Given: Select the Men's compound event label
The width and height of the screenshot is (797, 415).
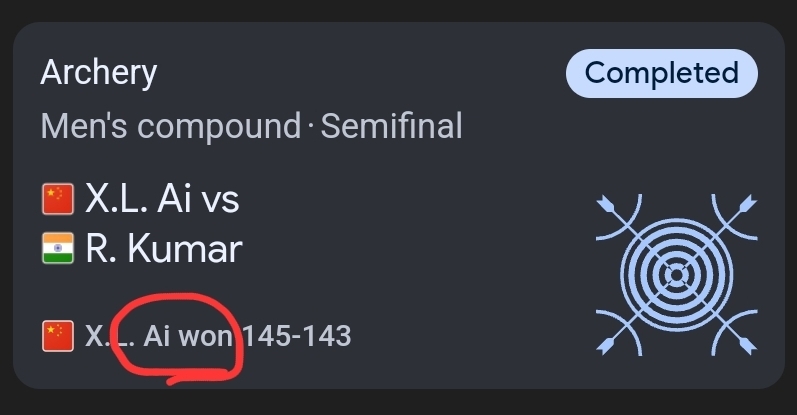Looking at the screenshot, I should (171, 127).
